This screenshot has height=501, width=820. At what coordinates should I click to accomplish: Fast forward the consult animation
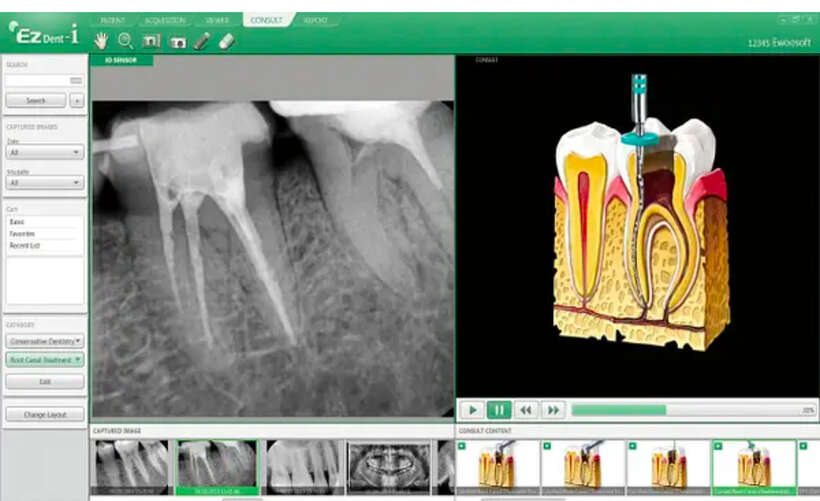553,409
